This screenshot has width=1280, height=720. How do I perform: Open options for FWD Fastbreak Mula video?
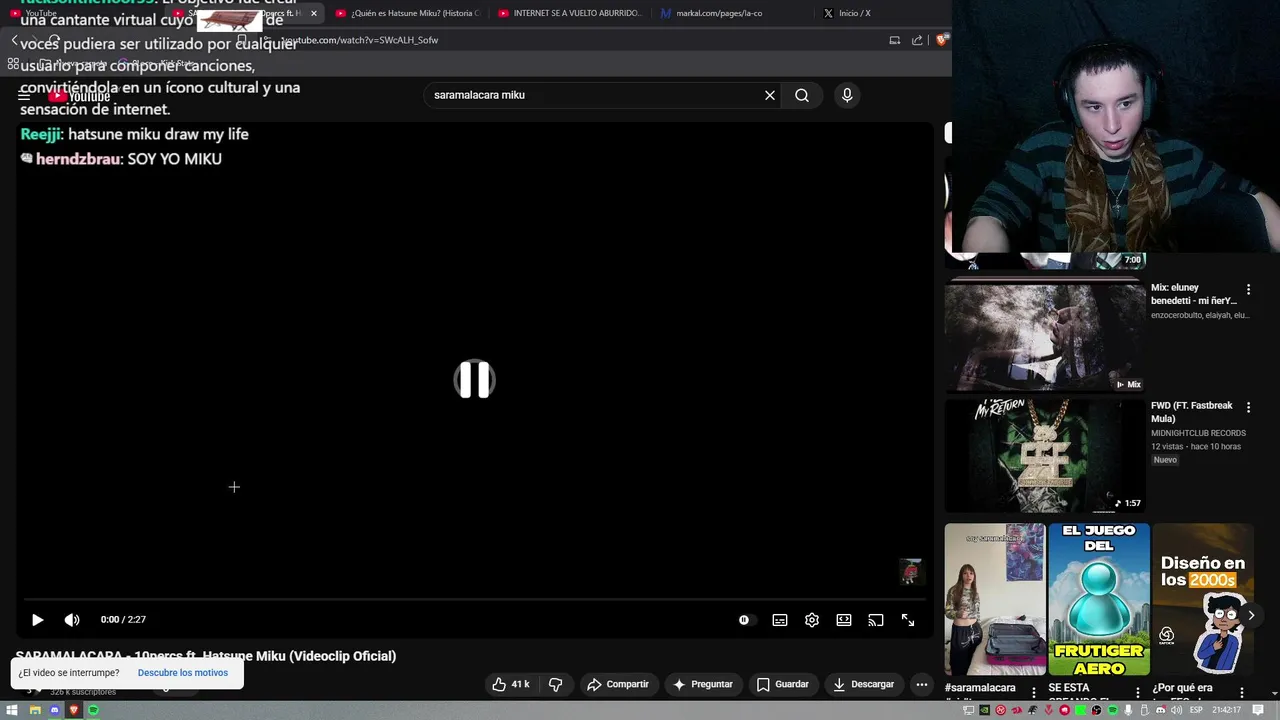tap(1248, 407)
